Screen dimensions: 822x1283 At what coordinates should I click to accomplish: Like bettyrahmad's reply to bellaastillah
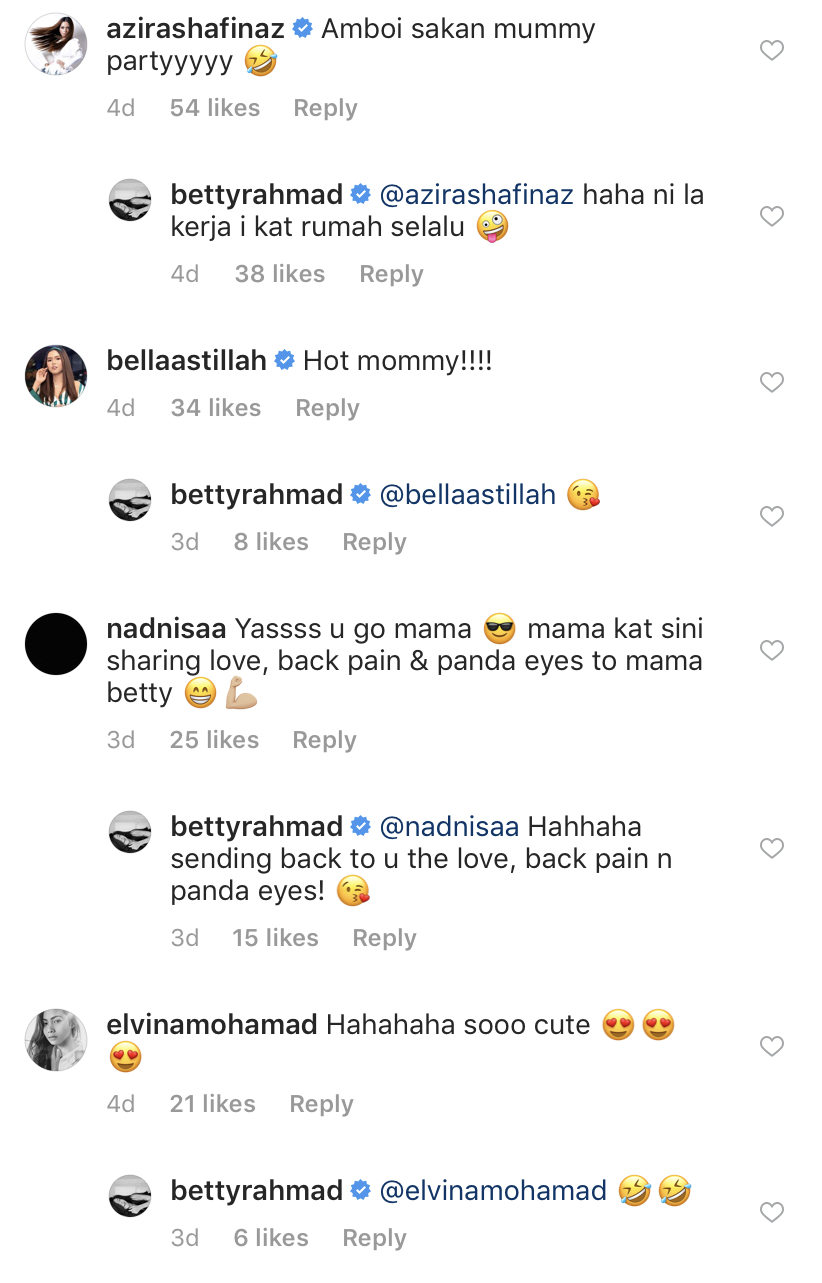click(x=771, y=516)
